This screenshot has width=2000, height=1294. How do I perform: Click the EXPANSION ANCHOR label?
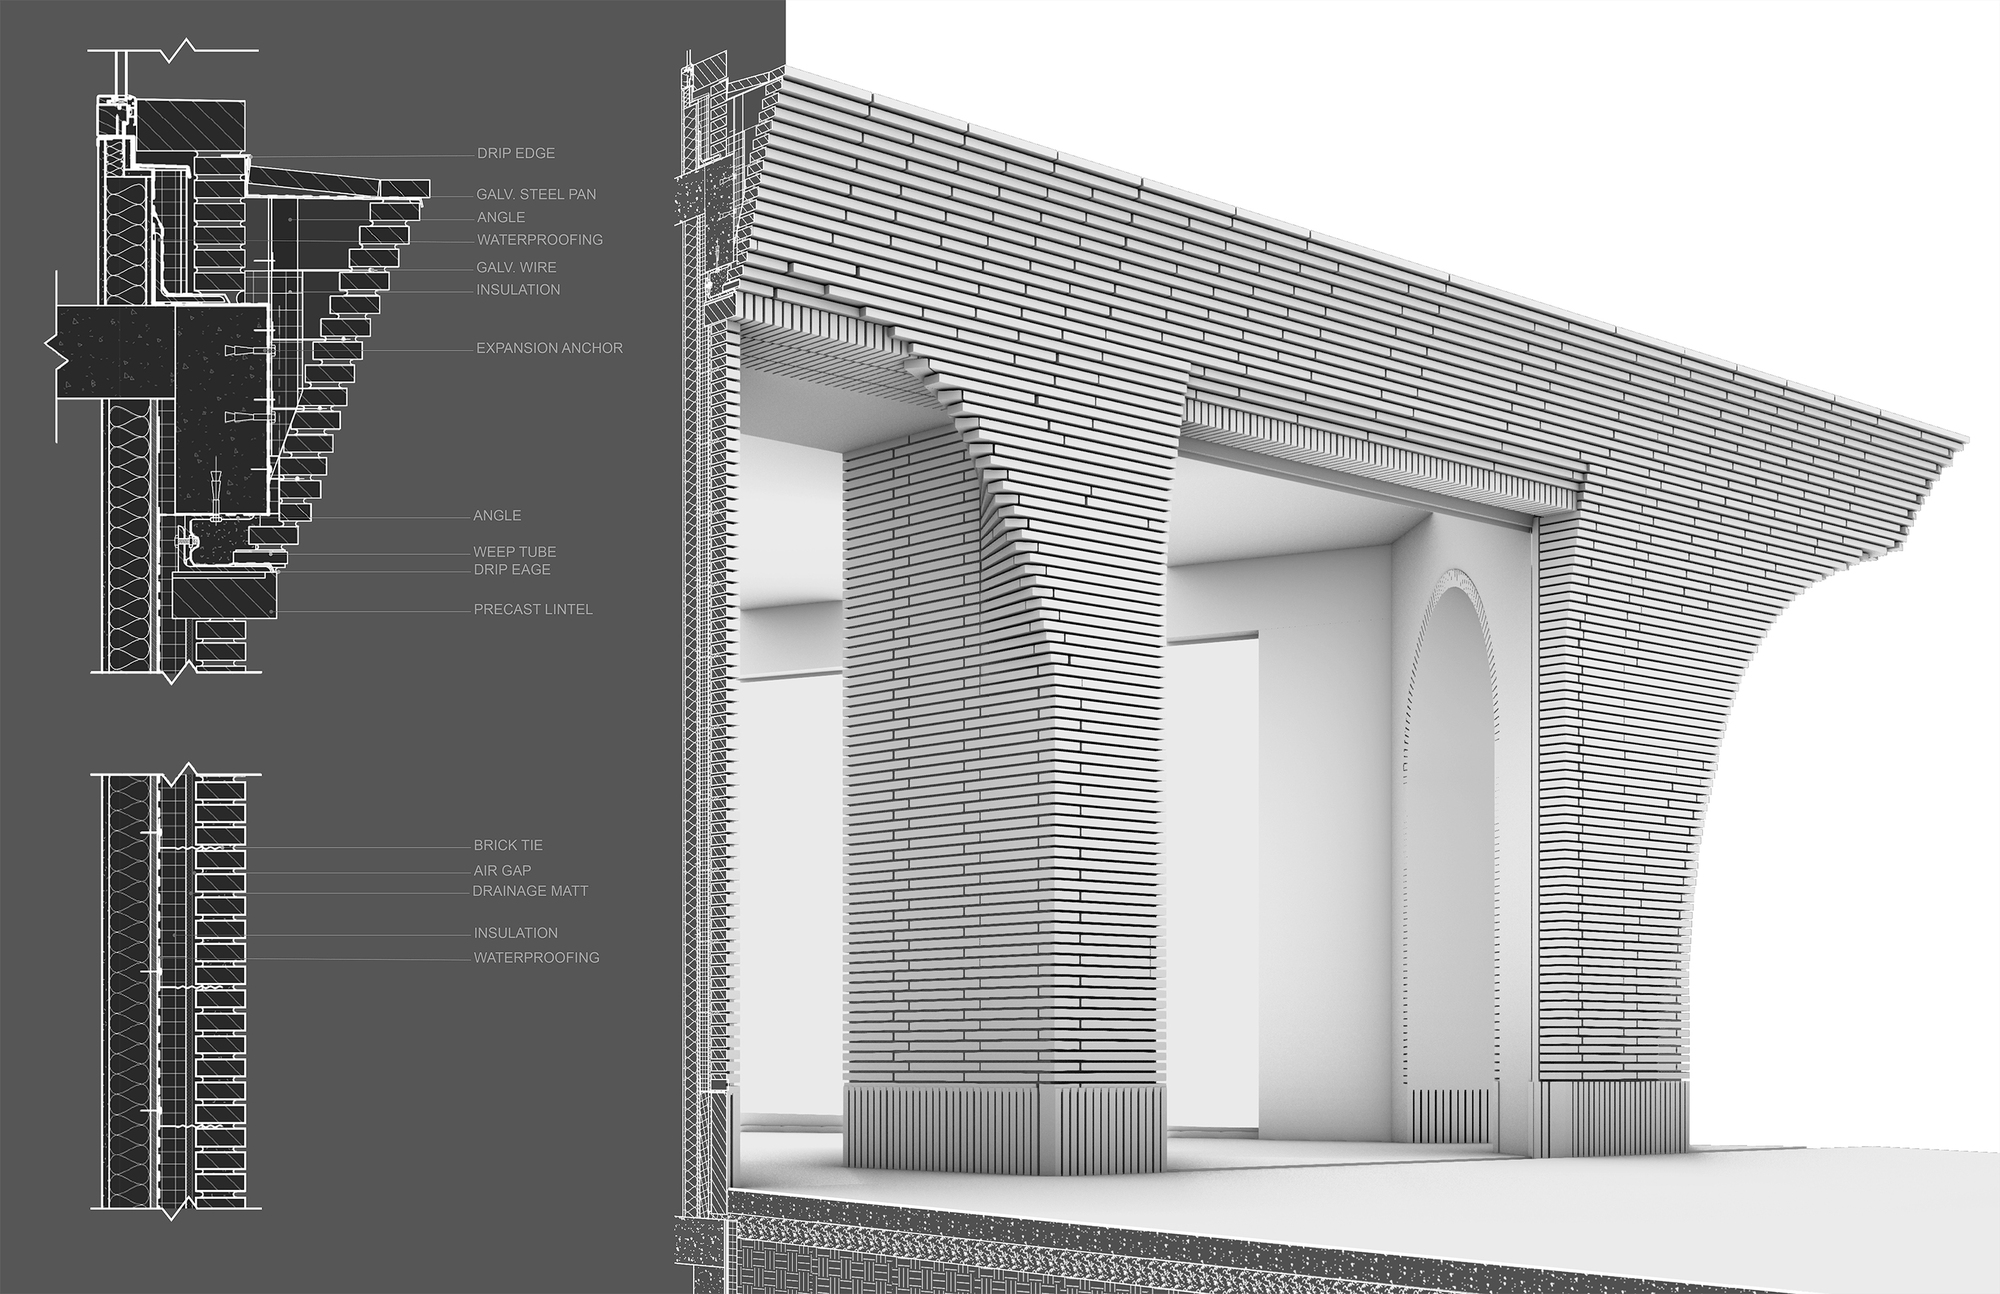[x=549, y=348]
